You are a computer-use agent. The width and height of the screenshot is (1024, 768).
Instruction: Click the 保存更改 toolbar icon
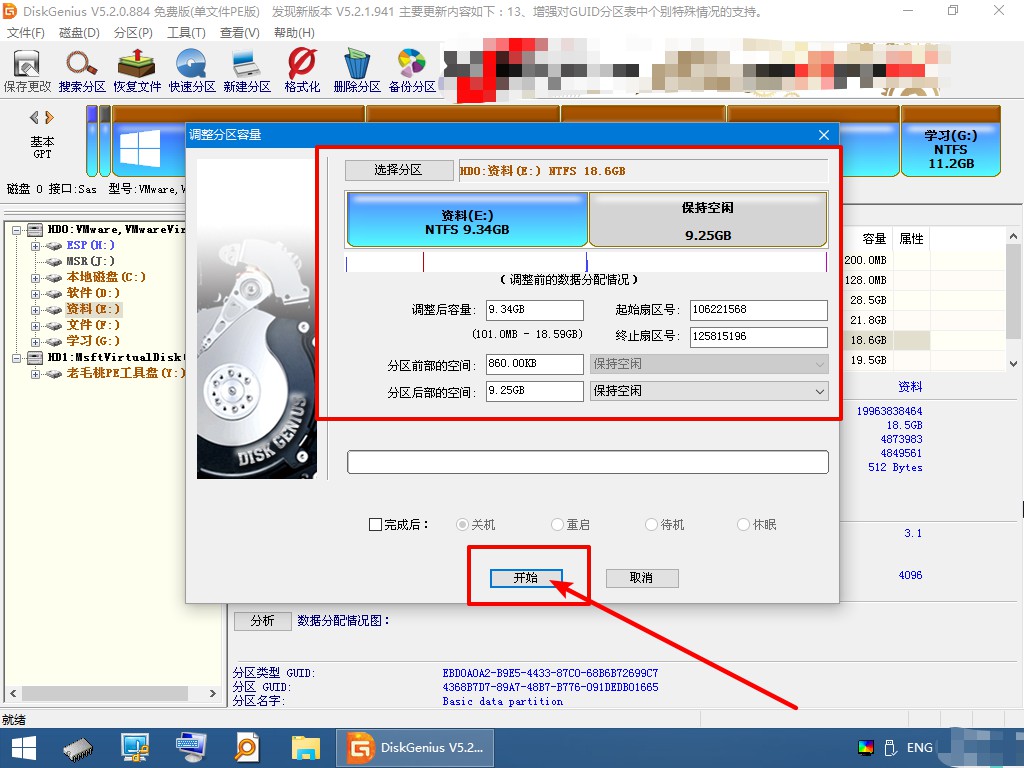click(x=27, y=71)
